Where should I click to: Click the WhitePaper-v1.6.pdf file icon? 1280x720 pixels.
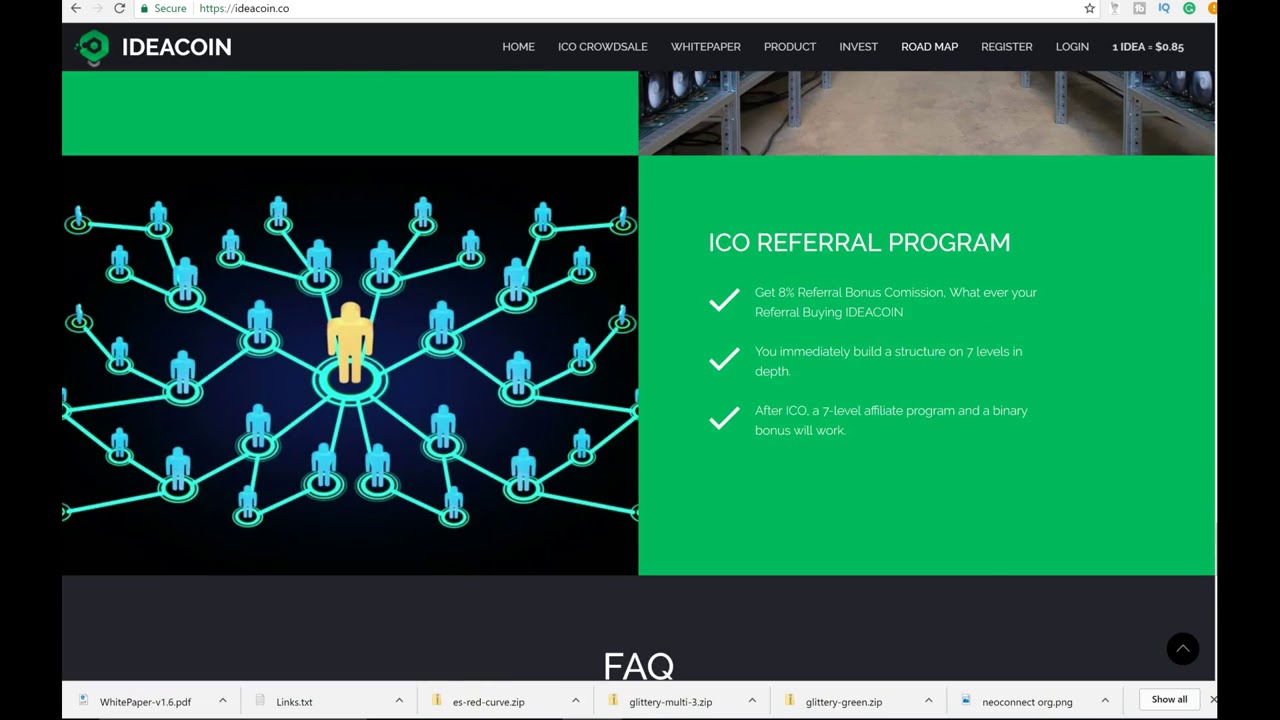84,701
